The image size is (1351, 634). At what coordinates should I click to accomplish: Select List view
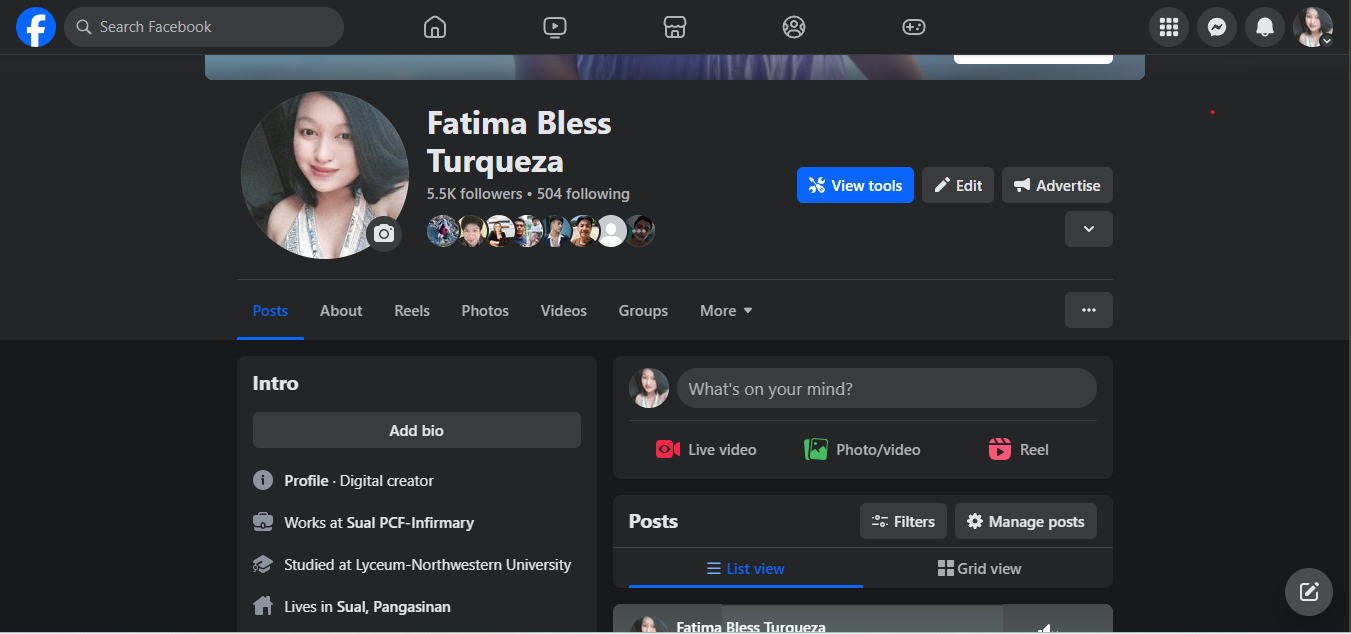[746, 568]
